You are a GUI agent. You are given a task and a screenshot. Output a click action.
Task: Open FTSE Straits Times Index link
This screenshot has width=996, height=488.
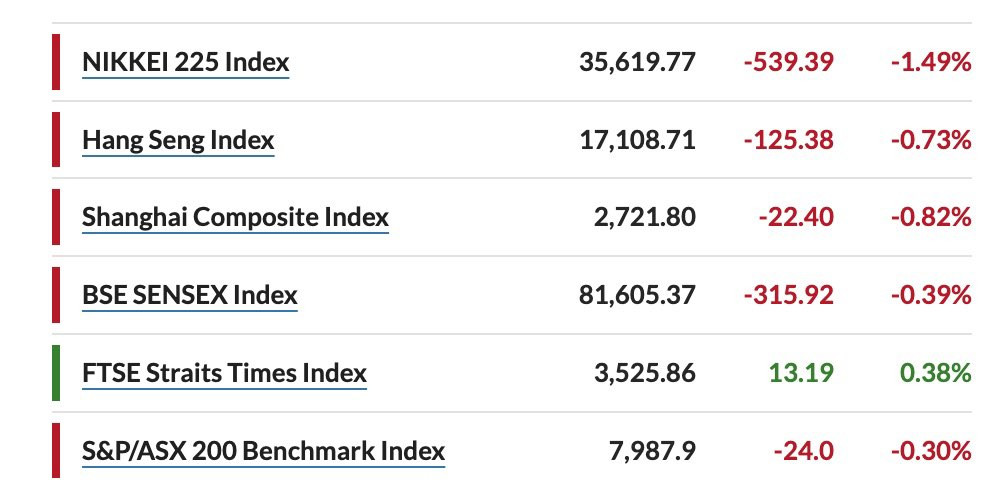225,373
